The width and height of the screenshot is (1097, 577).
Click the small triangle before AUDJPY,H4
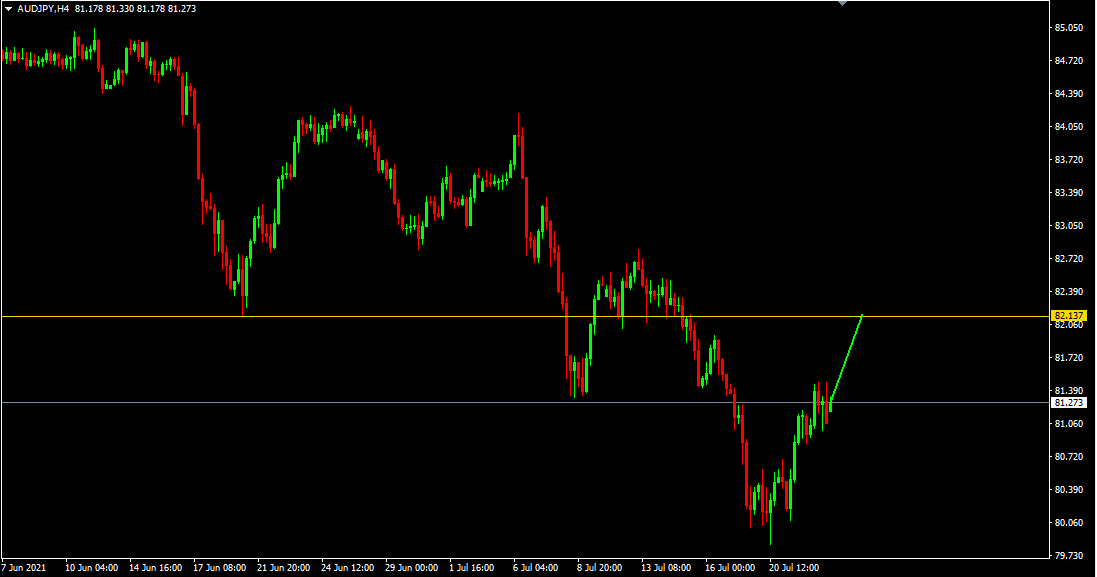[8, 9]
